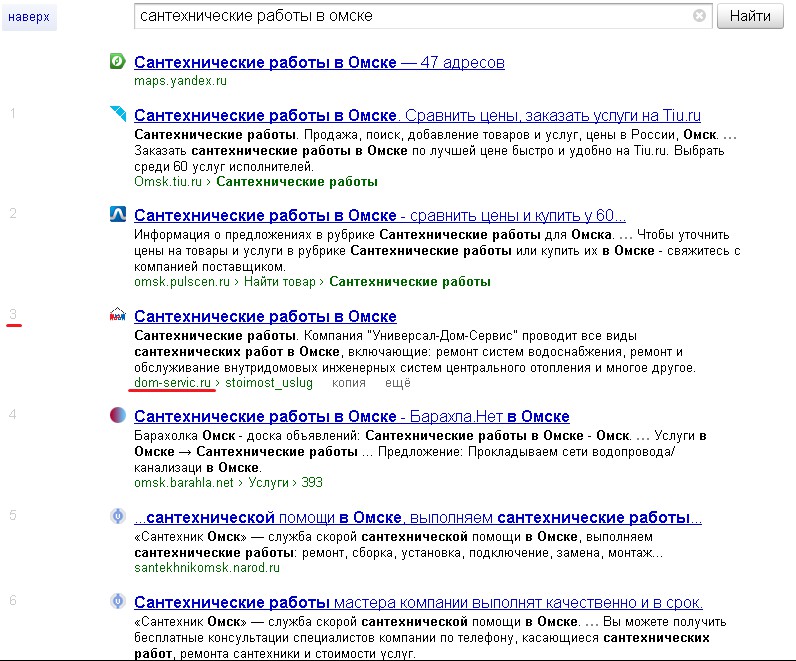Click the dom-servic house favicon beside the third result
This screenshot has width=796, height=661.
coord(118,315)
